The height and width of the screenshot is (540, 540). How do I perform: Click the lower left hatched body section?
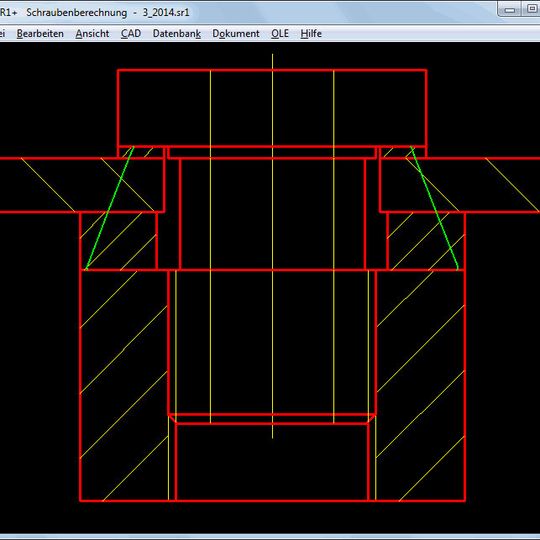point(124,385)
